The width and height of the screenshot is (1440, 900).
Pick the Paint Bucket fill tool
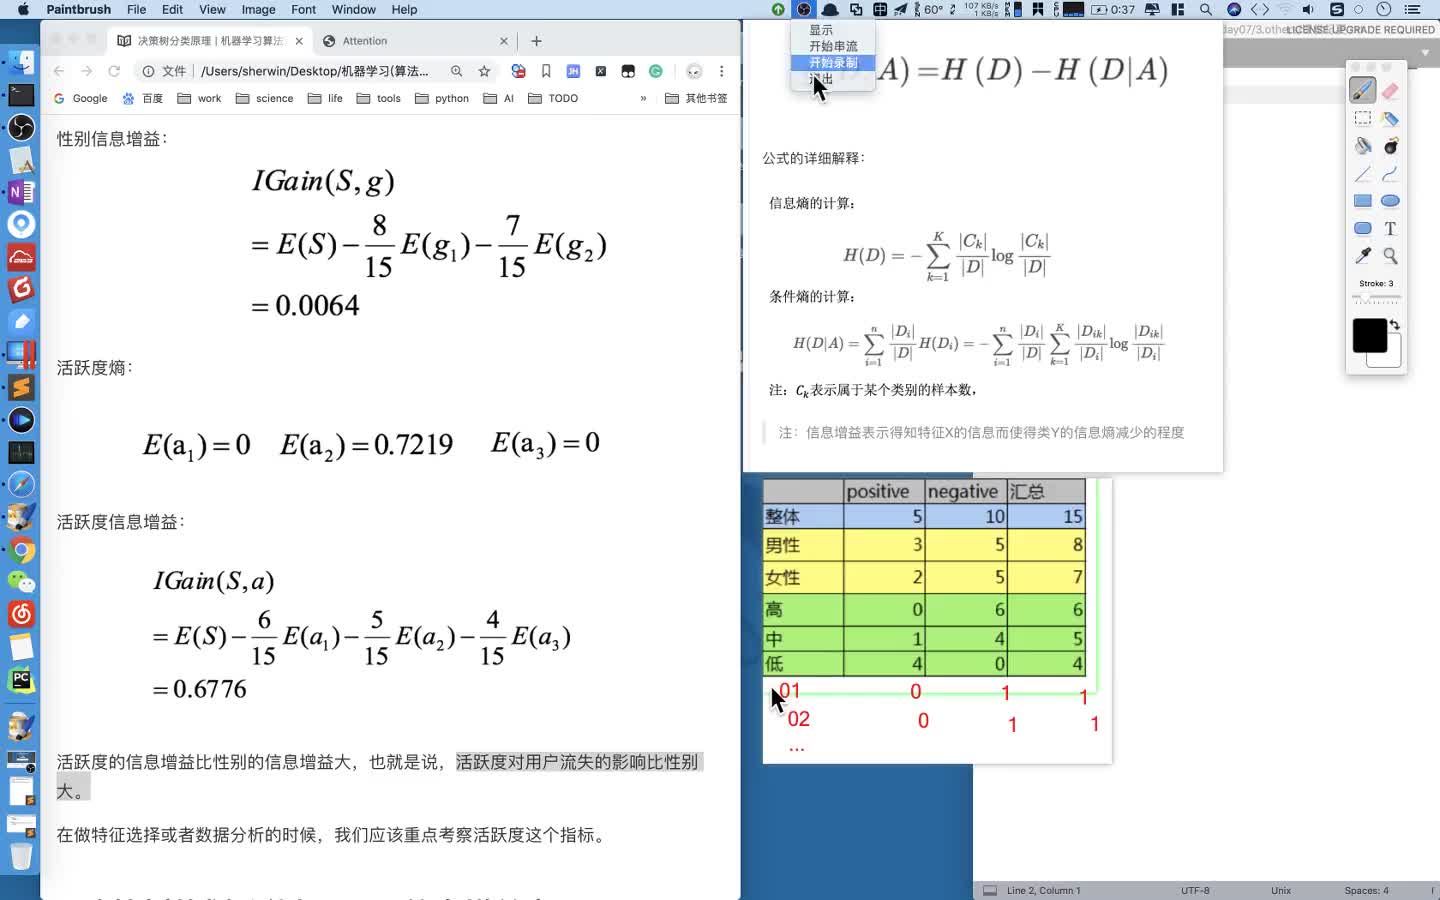(1362, 146)
